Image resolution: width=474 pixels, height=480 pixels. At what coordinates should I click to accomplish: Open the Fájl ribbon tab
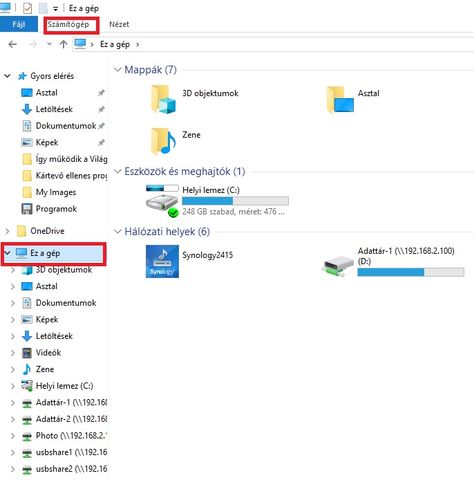pyautogui.click(x=19, y=24)
